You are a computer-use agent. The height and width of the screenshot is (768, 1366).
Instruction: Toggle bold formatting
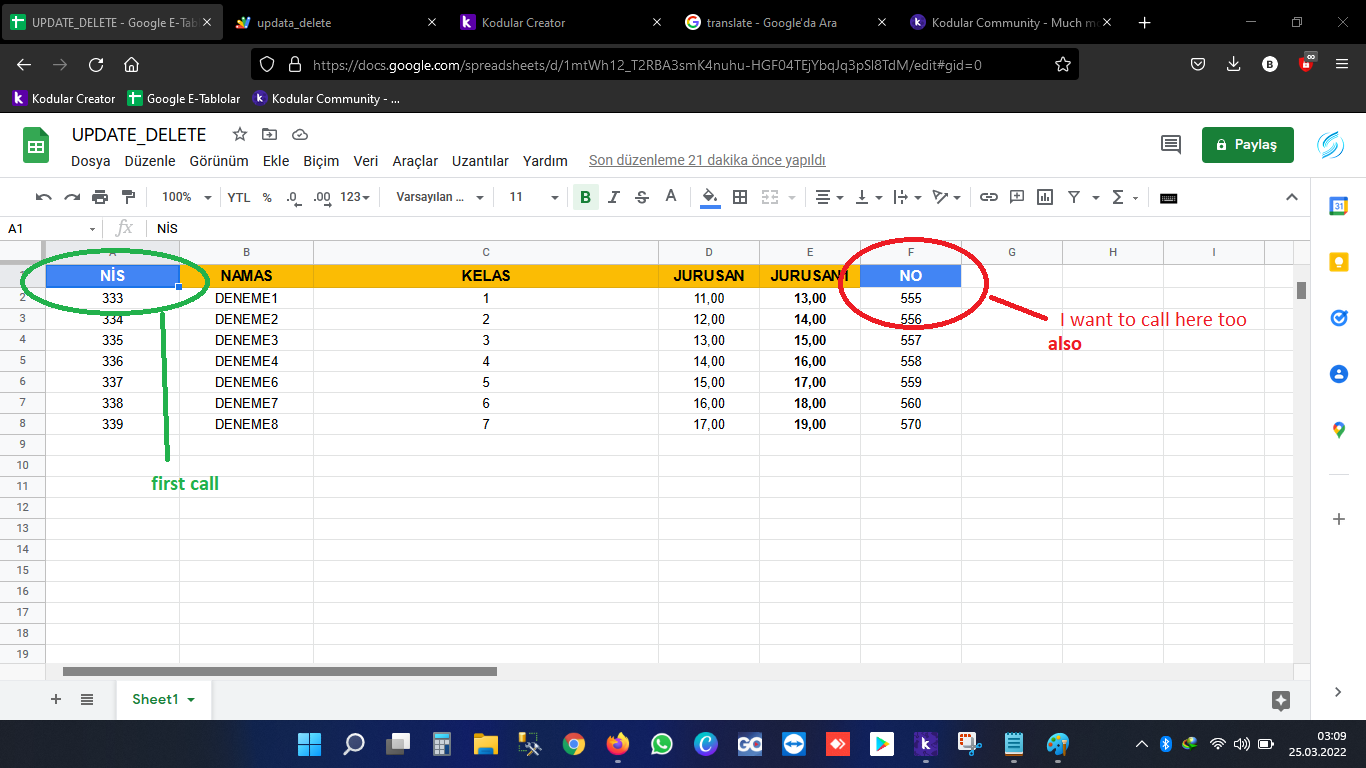pyautogui.click(x=585, y=197)
